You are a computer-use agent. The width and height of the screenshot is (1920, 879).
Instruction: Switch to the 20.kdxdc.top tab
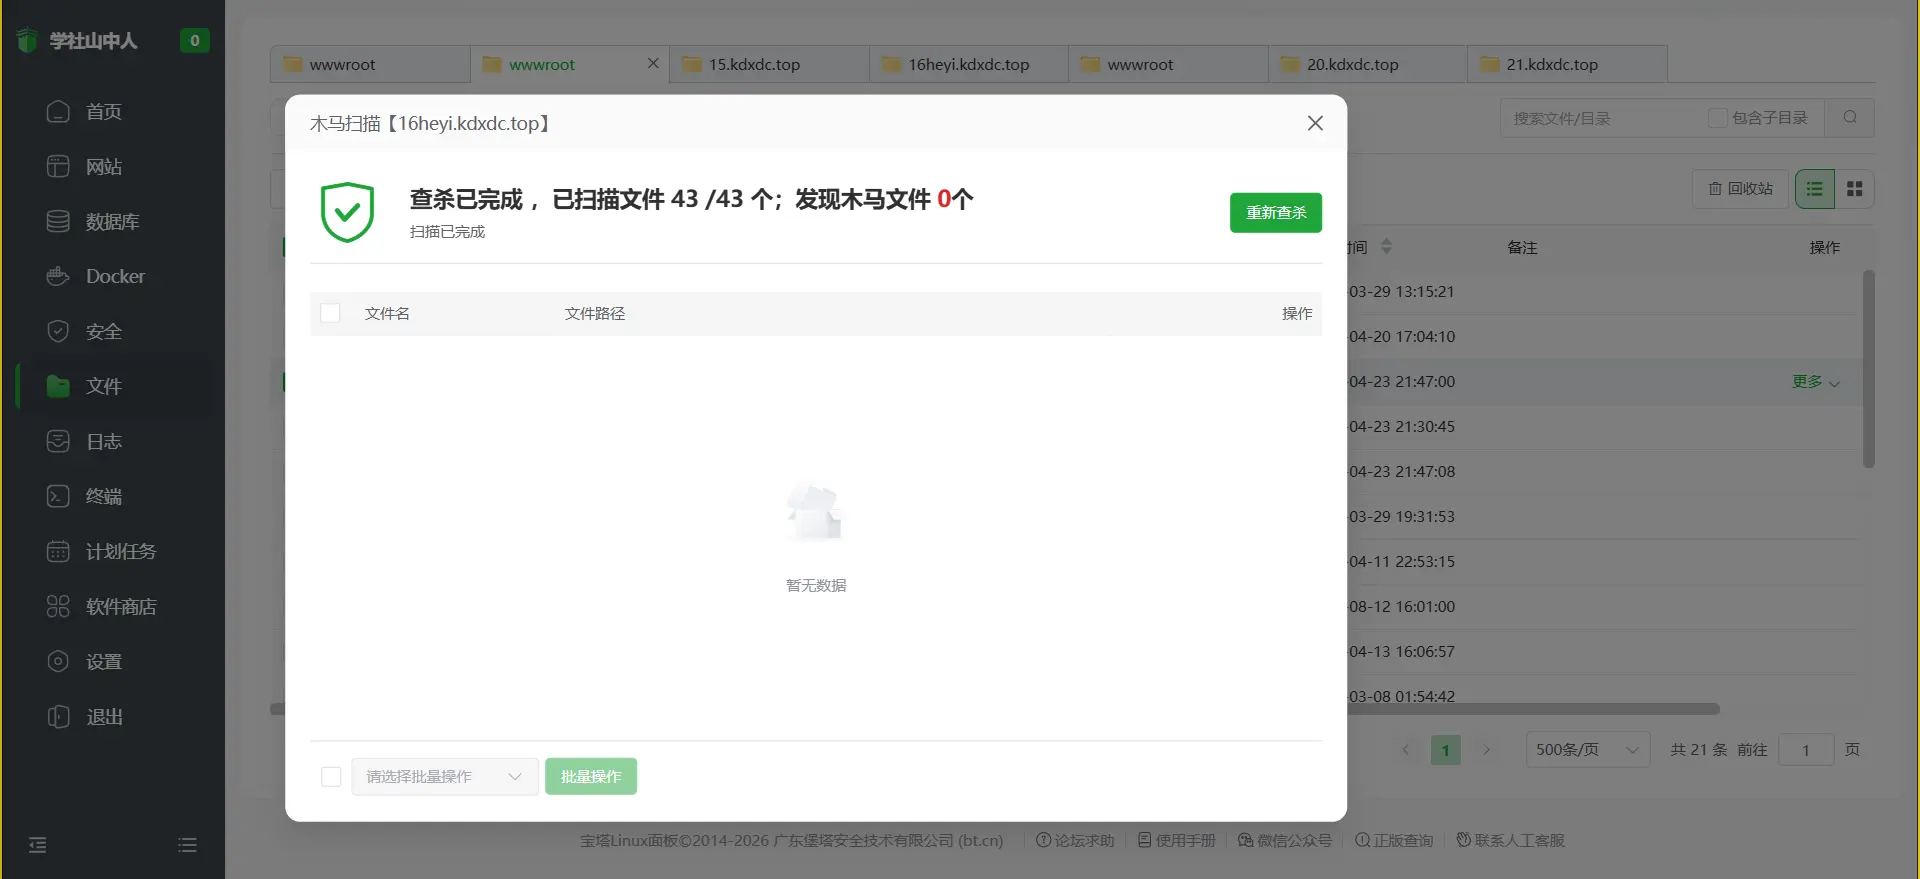(x=1367, y=64)
